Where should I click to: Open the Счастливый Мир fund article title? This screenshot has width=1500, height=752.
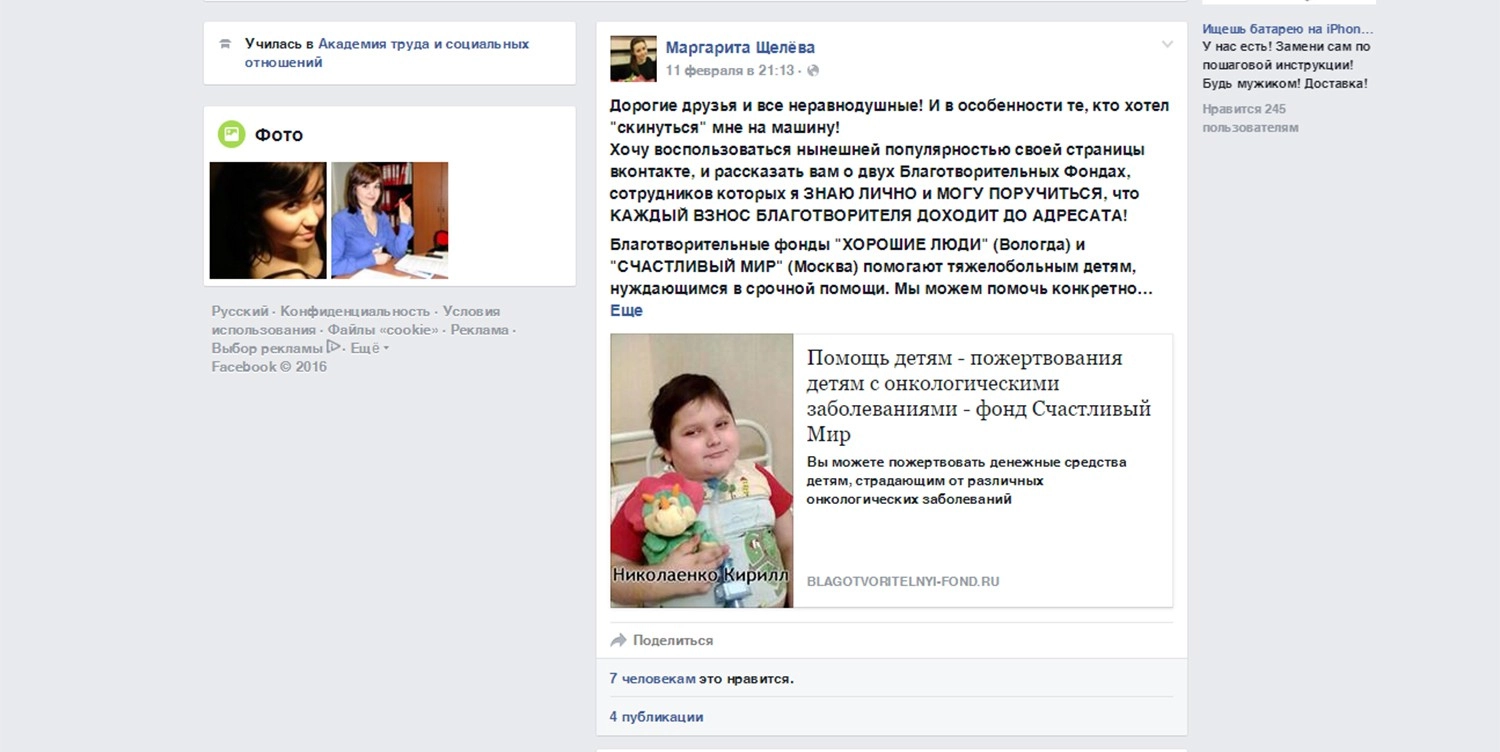979,396
